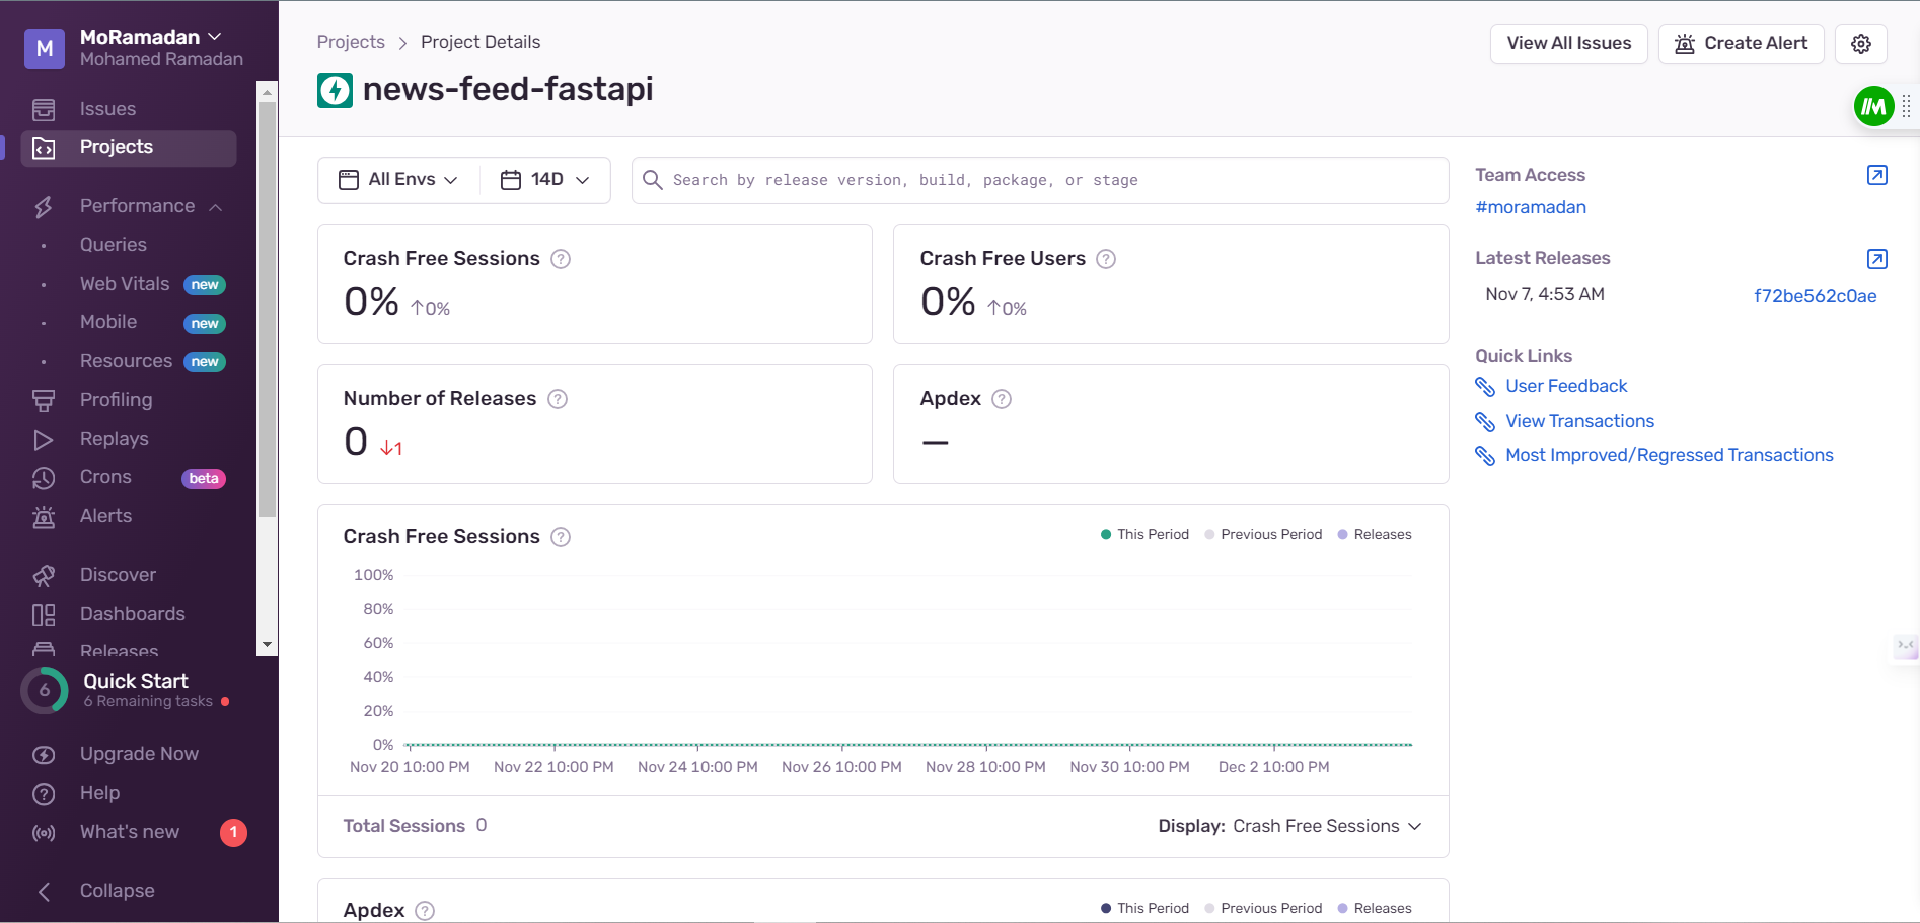Open Team Access external link icon
This screenshot has width=1920, height=923.
coord(1877,175)
